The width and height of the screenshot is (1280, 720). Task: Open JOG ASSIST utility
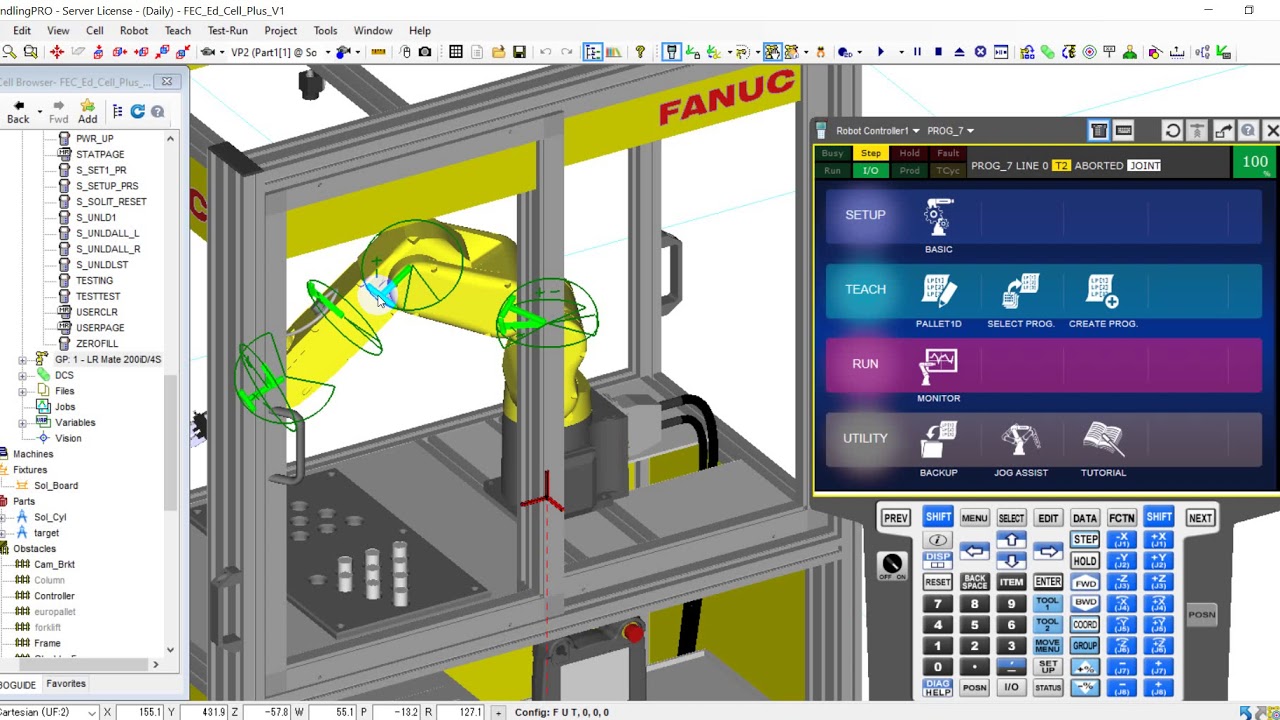(1020, 440)
